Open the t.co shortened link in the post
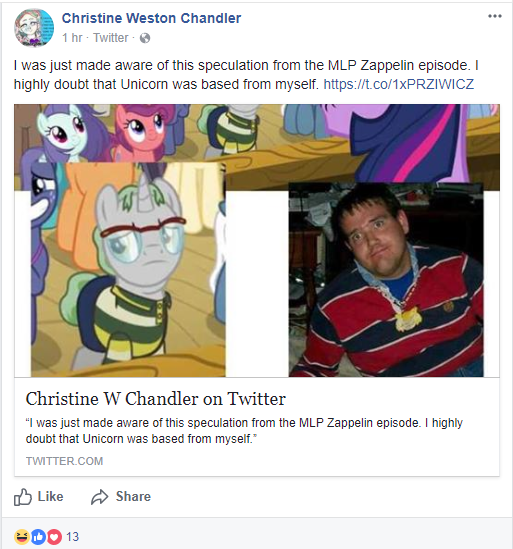The image size is (513, 549). (398, 84)
